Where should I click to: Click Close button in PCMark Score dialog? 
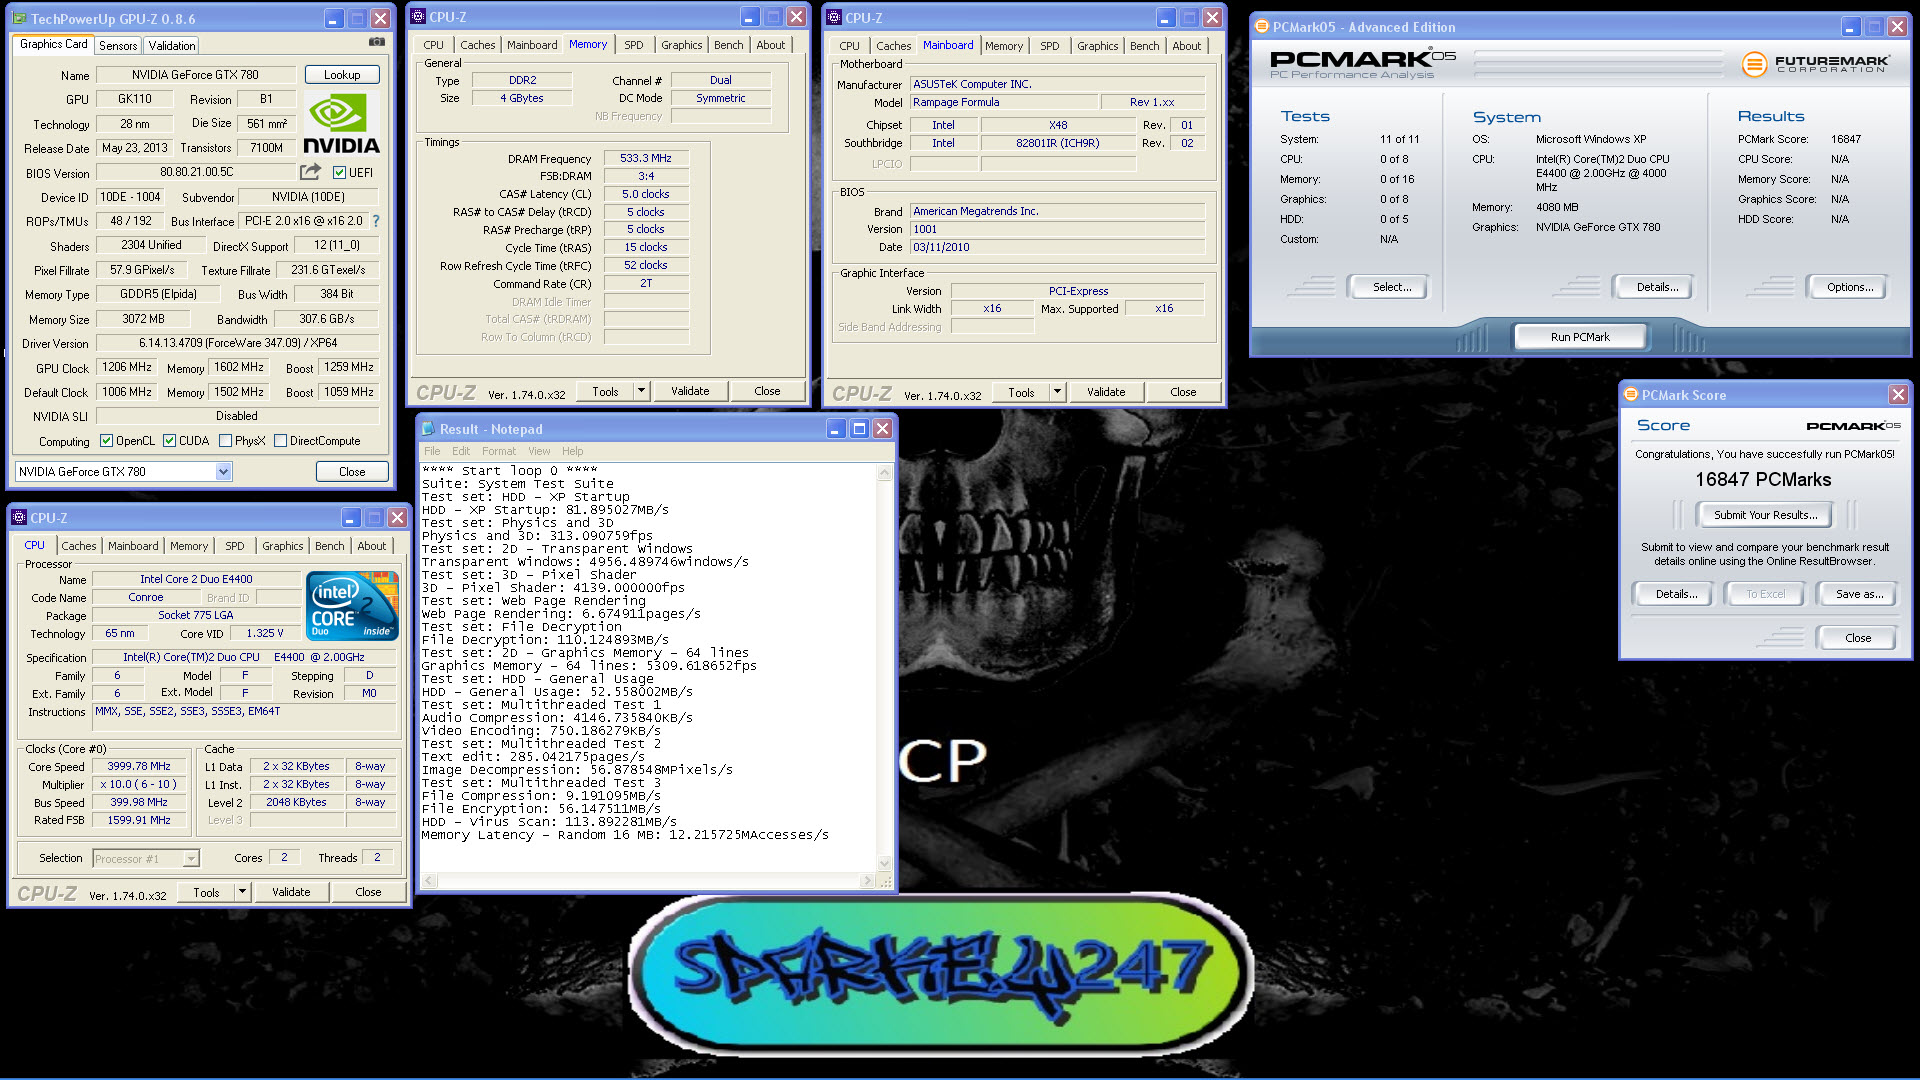1858,638
